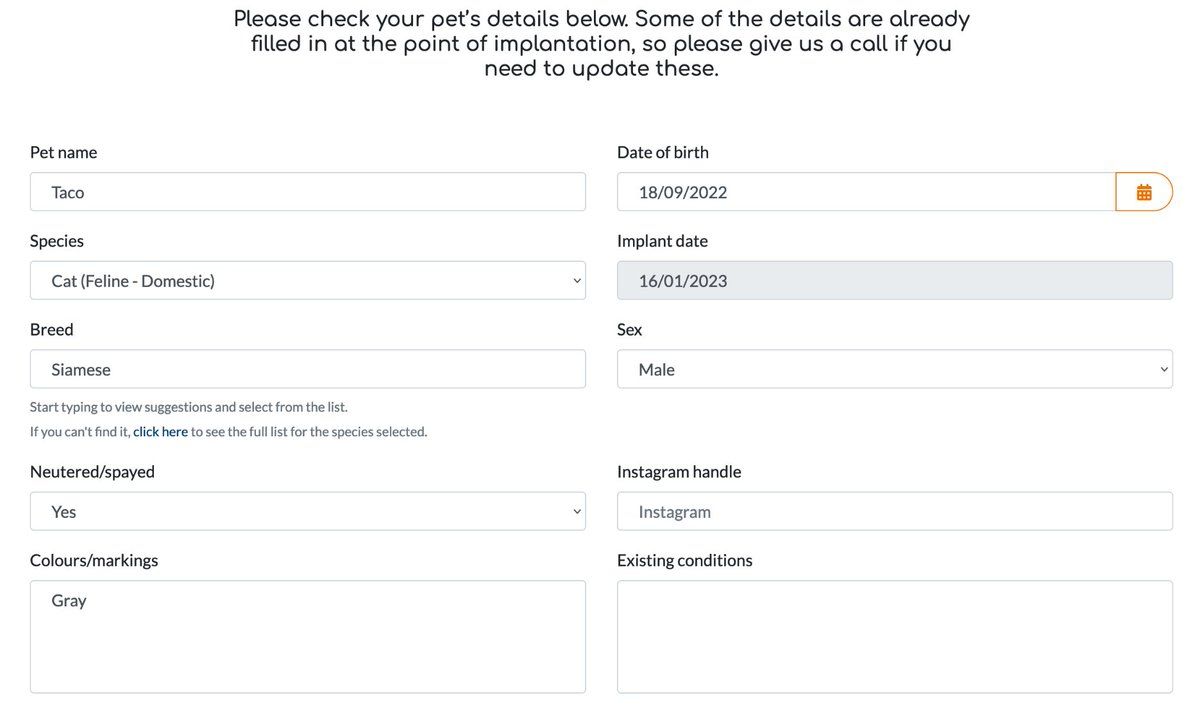Click the Breed field containing Siamese
This screenshot has height=711, width=1200.
308,370
